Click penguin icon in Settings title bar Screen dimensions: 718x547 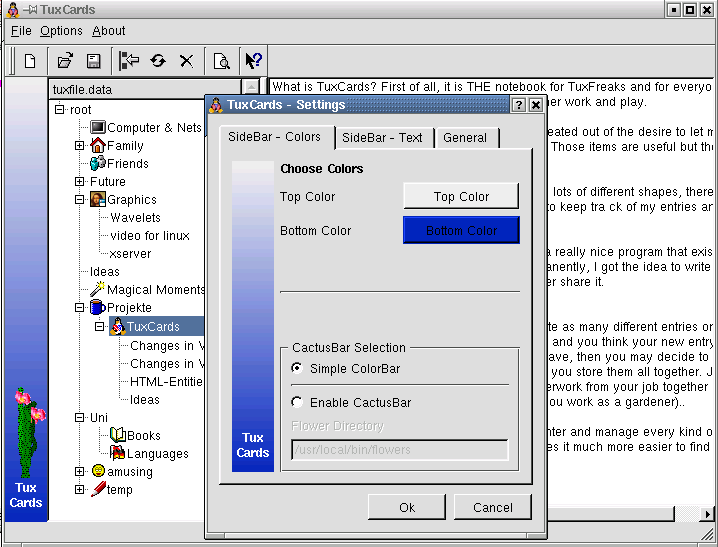coord(216,105)
